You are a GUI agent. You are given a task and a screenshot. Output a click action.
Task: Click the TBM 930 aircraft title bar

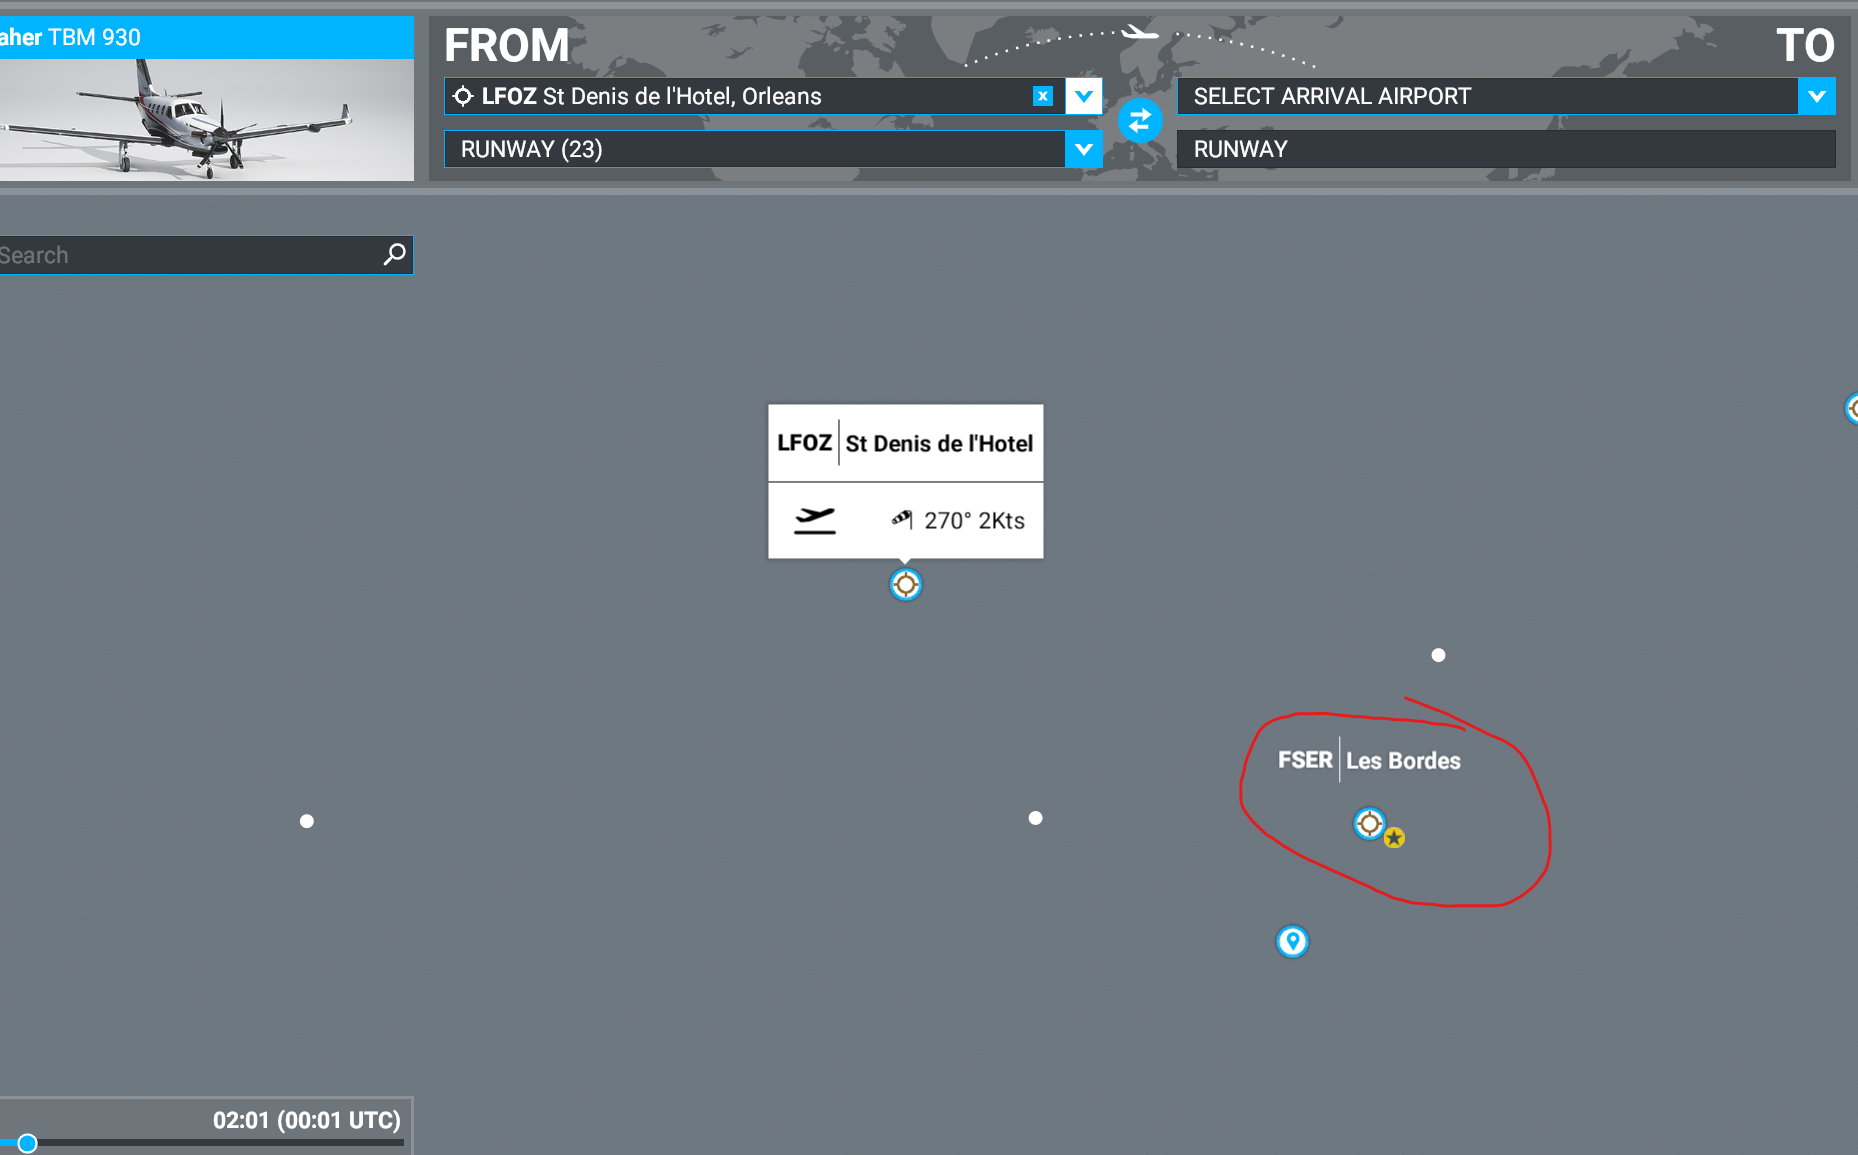[206, 38]
